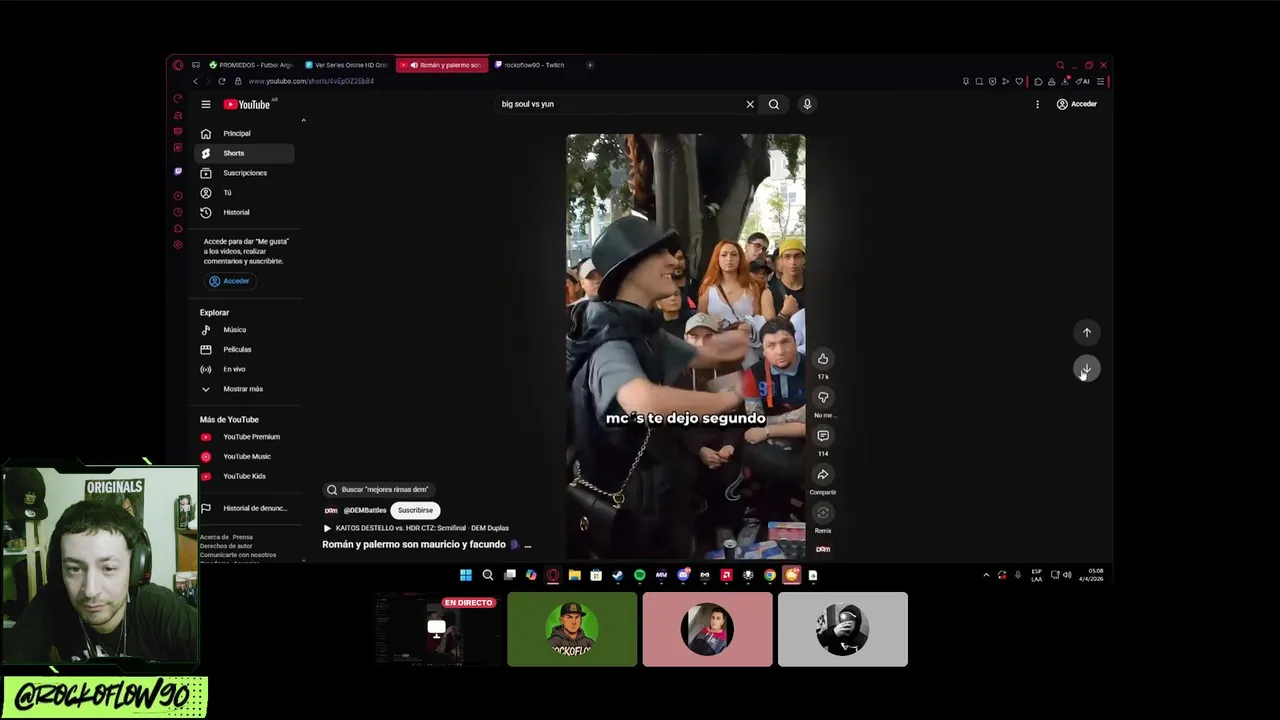Select the EN DIRECTO screen share thumbnail
Viewport: 1280px width, 720px height.
click(x=436, y=629)
